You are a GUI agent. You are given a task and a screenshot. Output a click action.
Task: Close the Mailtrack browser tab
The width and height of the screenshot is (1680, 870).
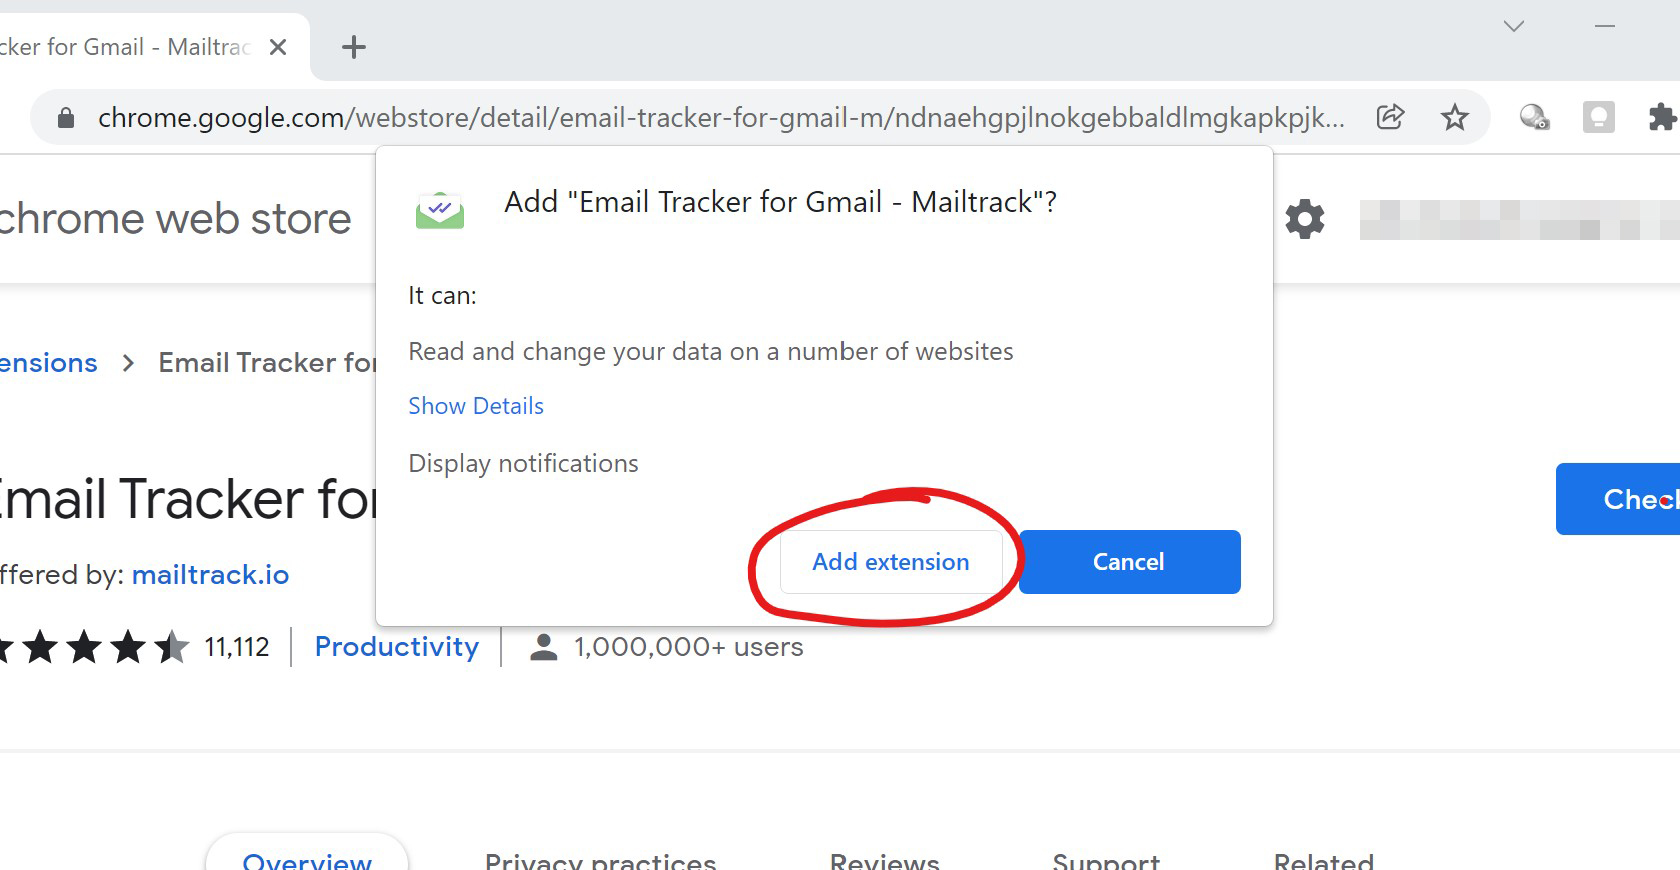pyautogui.click(x=278, y=47)
